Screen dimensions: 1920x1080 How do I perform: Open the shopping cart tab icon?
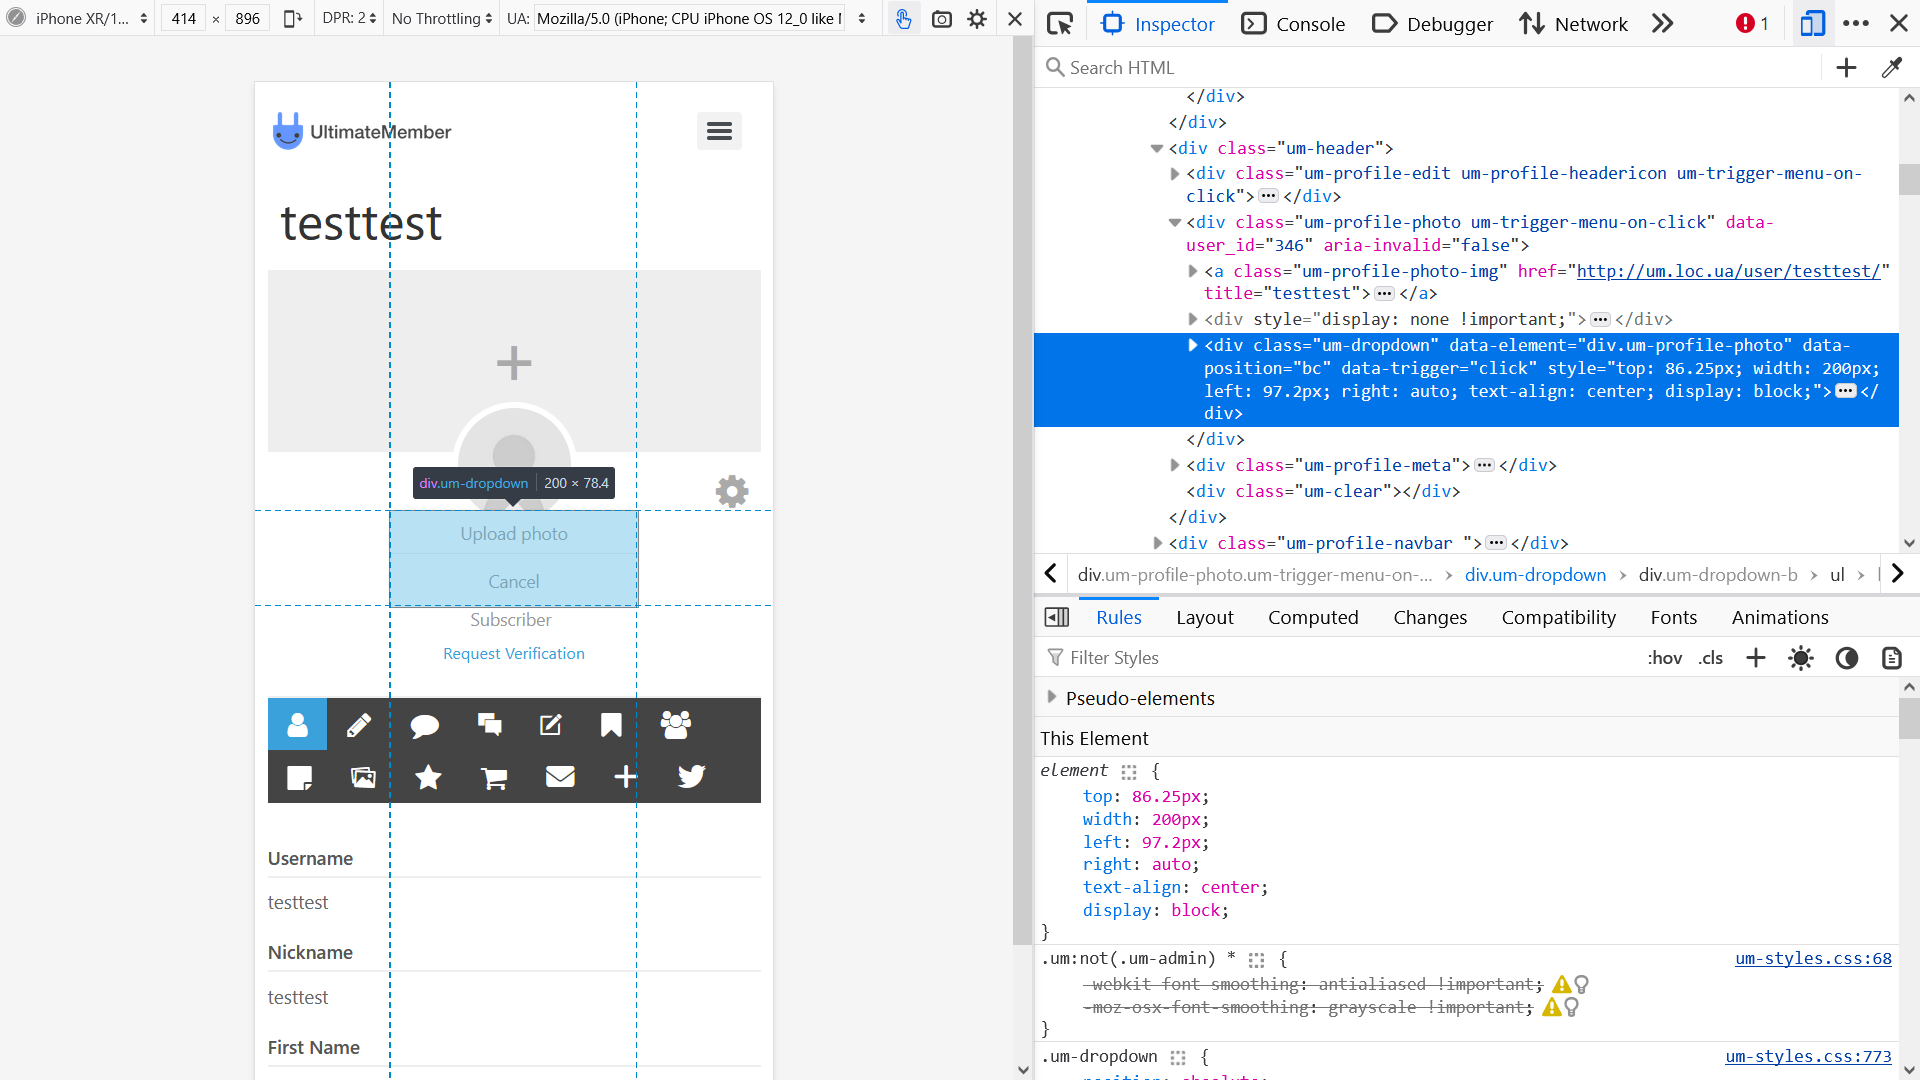coord(494,777)
